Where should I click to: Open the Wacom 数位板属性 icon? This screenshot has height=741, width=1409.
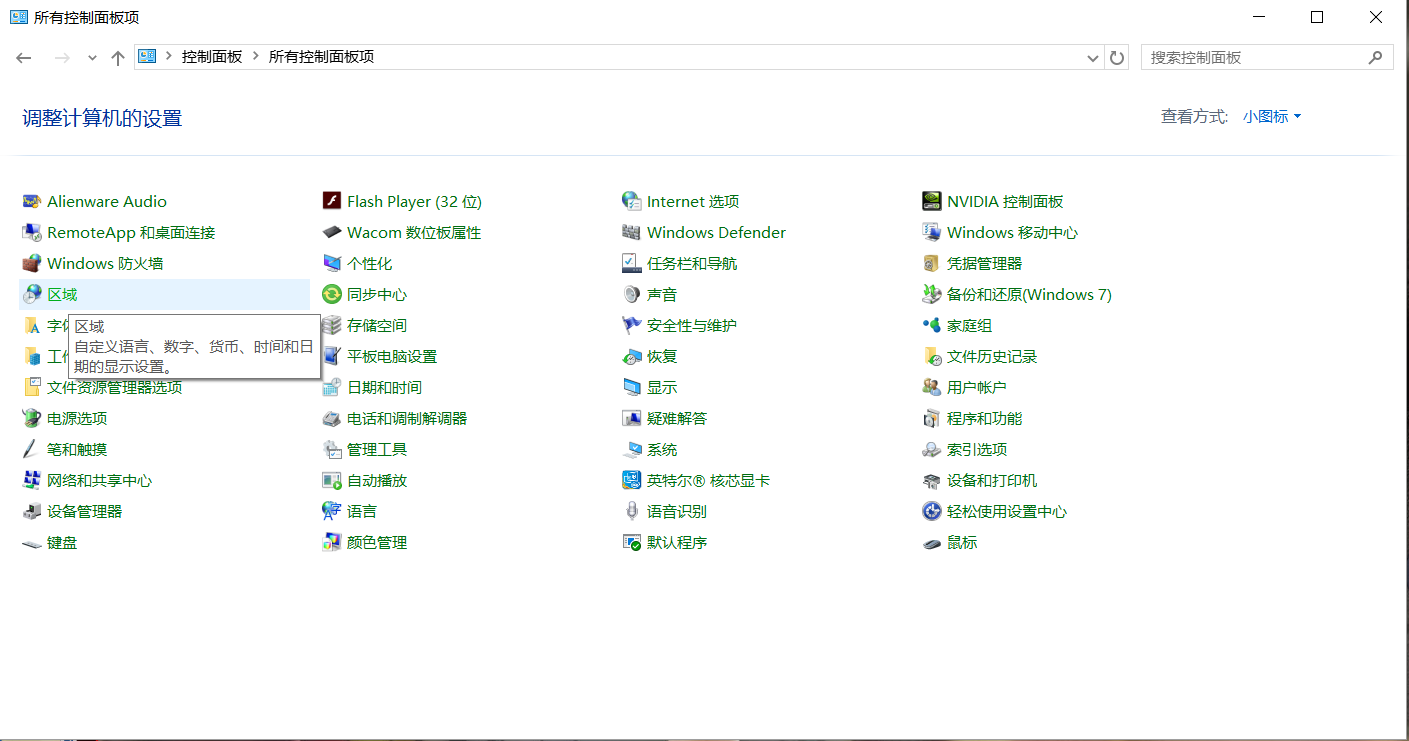click(331, 232)
